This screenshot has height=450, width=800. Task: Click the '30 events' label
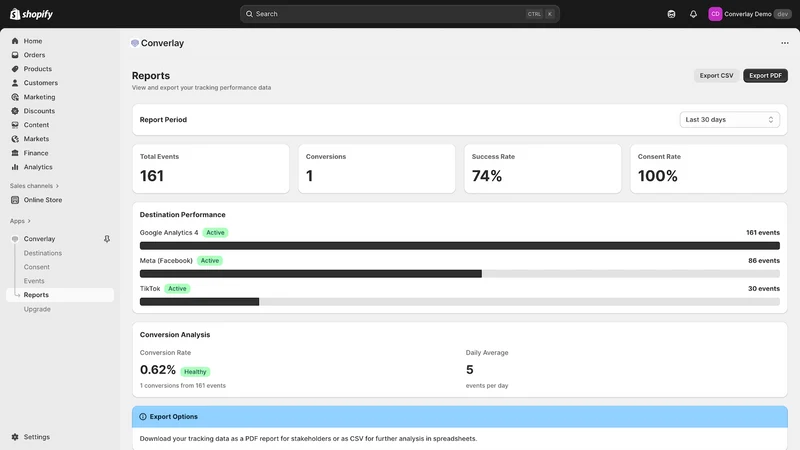(764, 289)
